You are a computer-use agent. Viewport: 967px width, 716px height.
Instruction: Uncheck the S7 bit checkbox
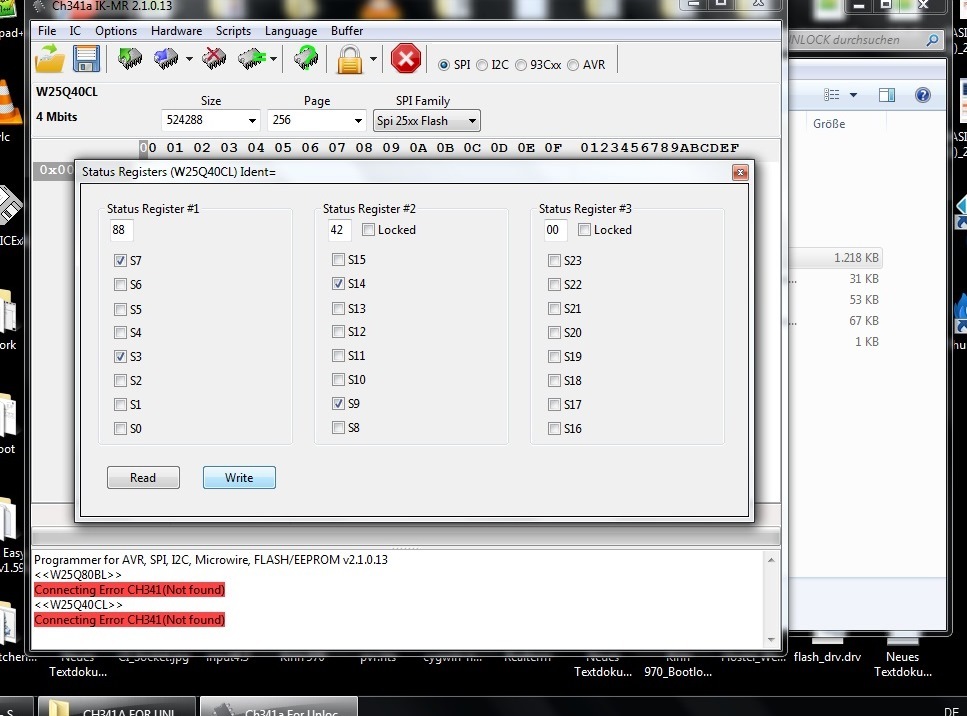click(120, 260)
